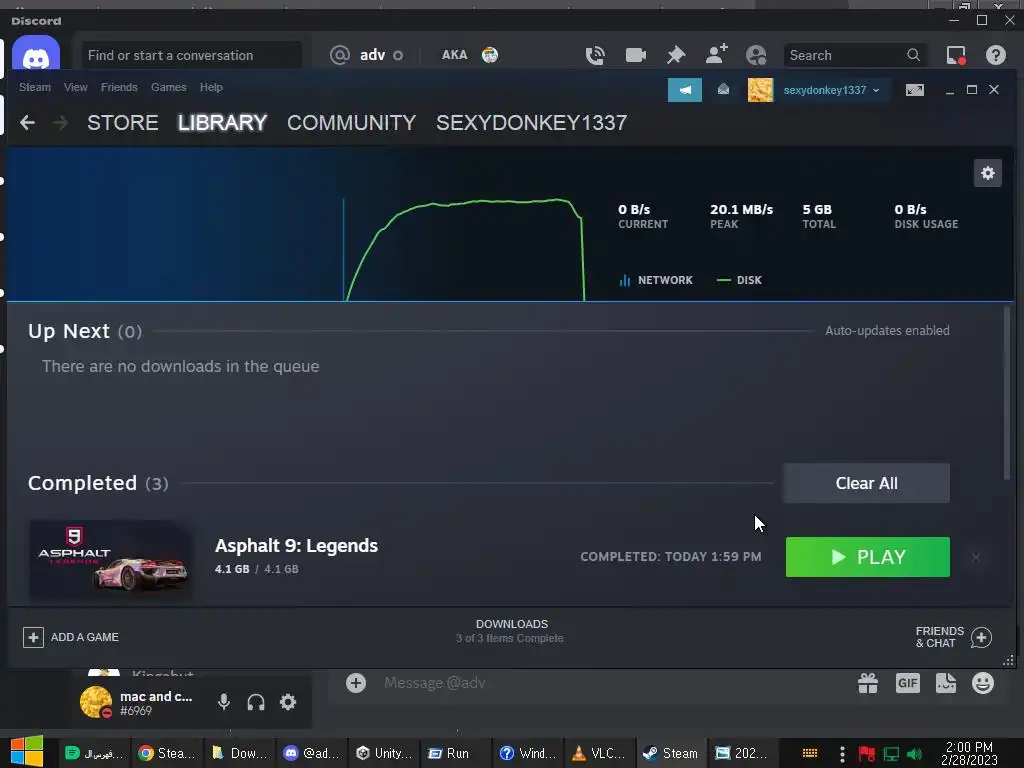Switch Steam to Big Picture mode

pos(914,90)
